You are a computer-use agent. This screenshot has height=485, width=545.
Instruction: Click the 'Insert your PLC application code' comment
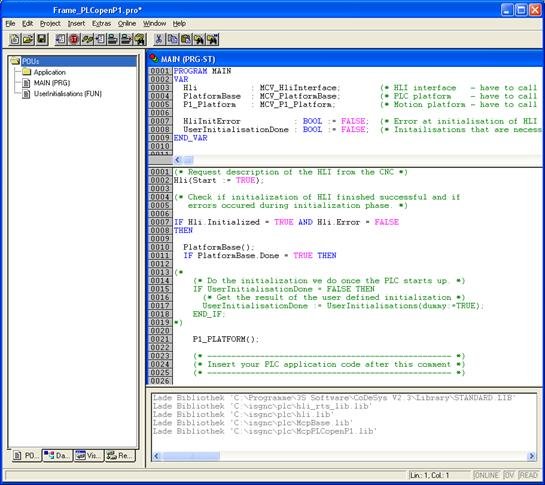[x=329, y=364]
